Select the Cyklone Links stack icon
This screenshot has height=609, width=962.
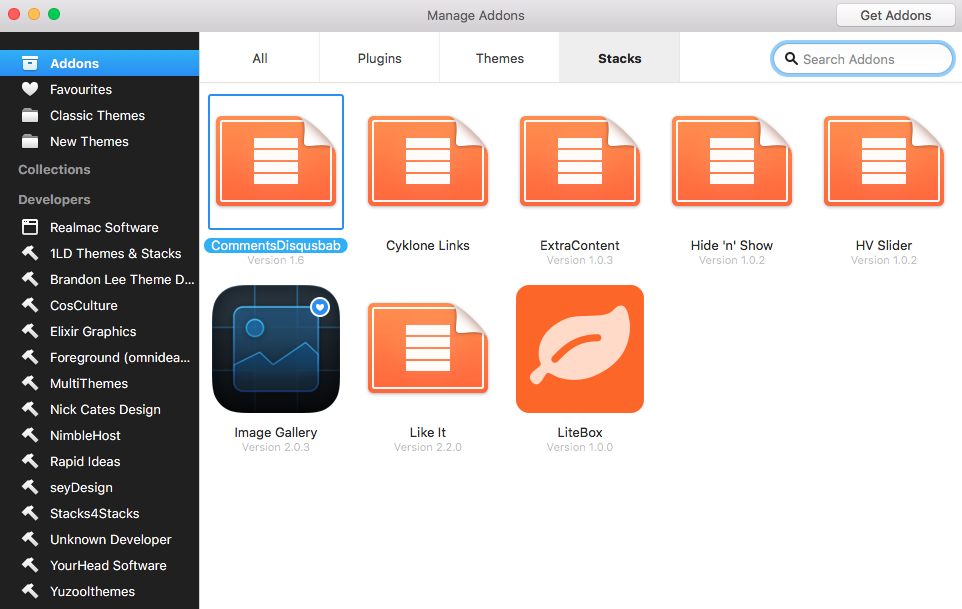(428, 161)
